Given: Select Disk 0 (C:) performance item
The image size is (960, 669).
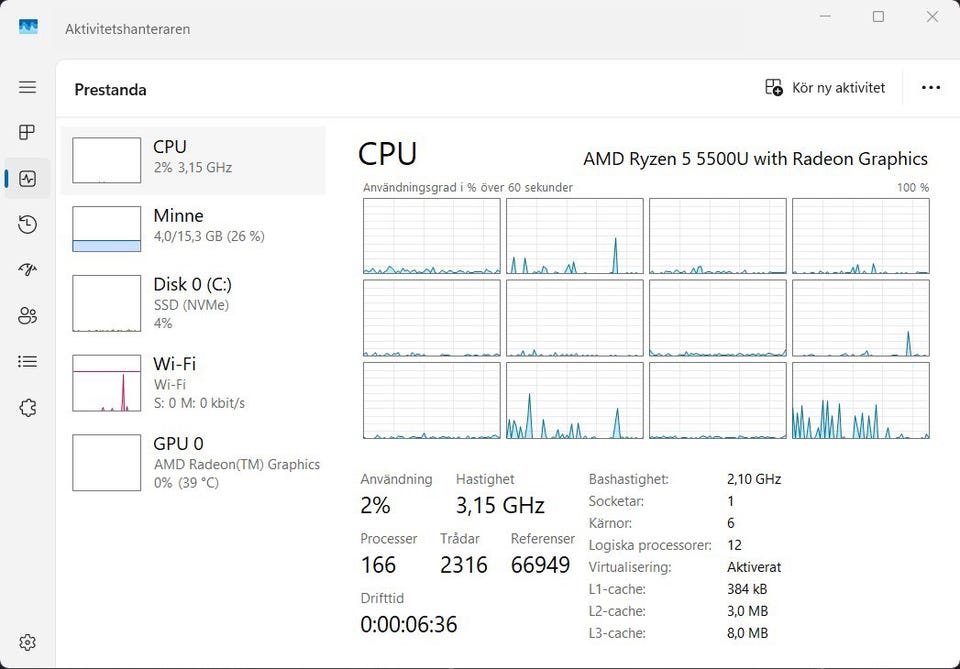Looking at the screenshot, I should (x=193, y=303).
